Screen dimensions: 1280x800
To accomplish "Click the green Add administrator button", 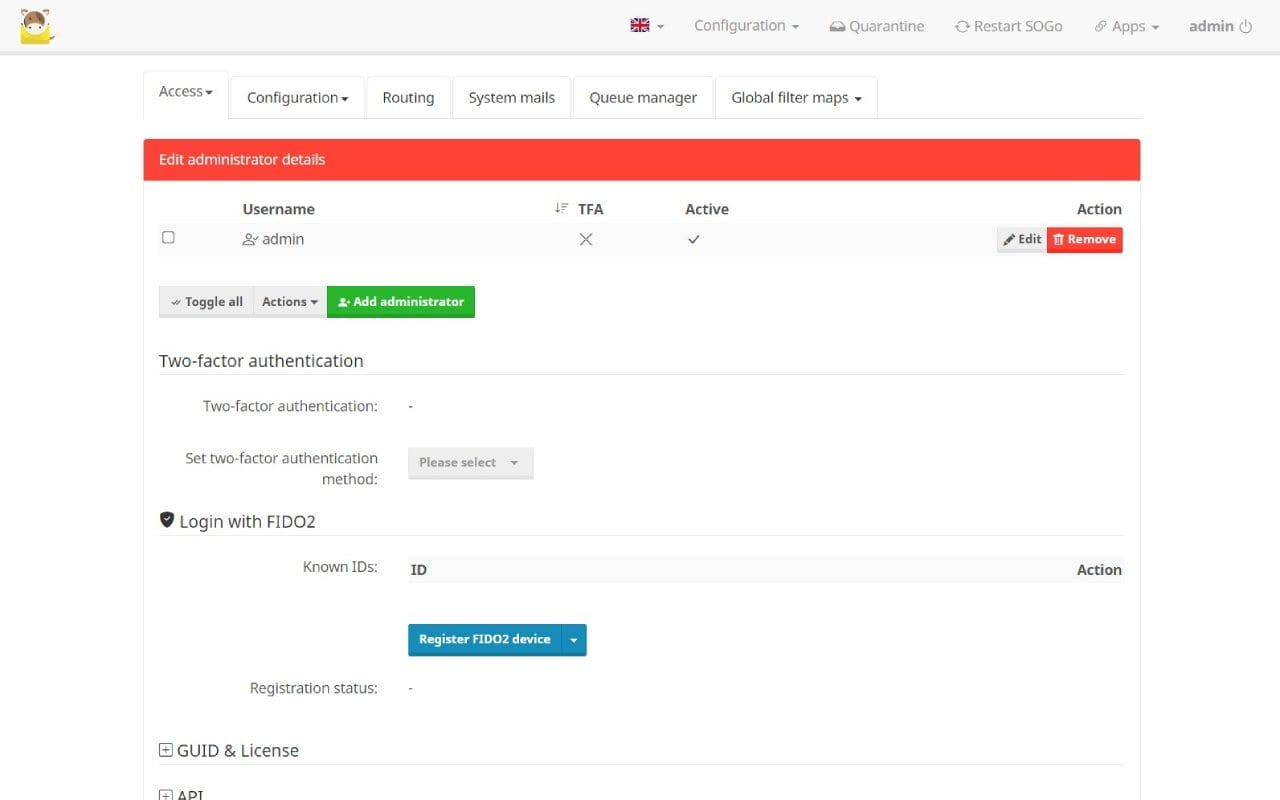I will 400,301.
